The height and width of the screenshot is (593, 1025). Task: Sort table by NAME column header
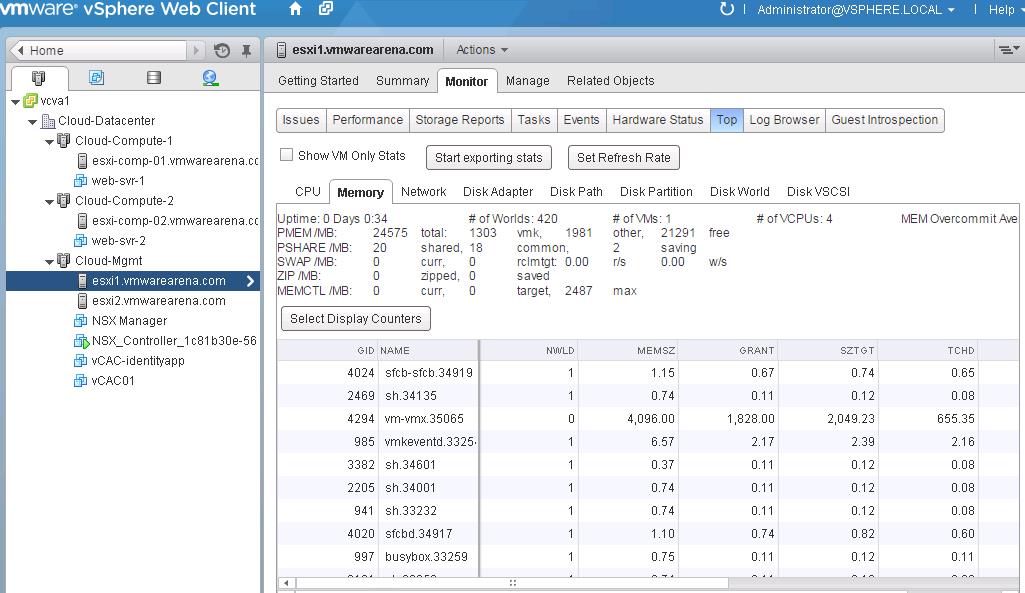point(428,350)
